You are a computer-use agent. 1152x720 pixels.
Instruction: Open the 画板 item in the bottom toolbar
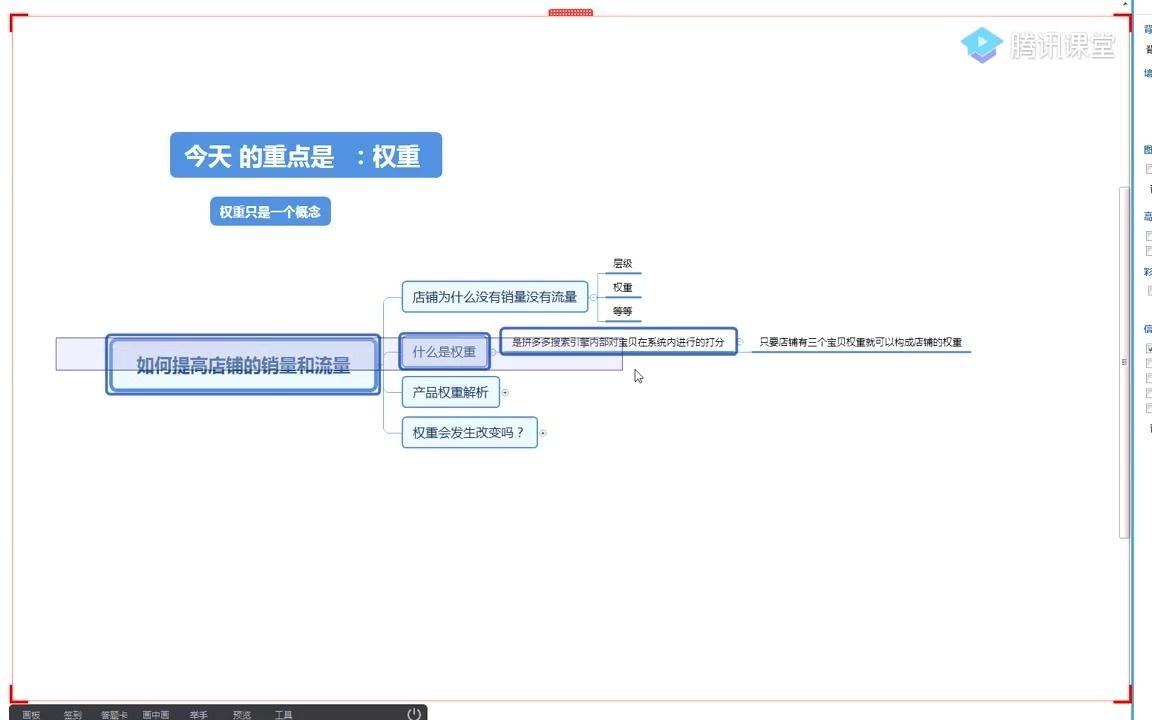[x=31, y=715]
